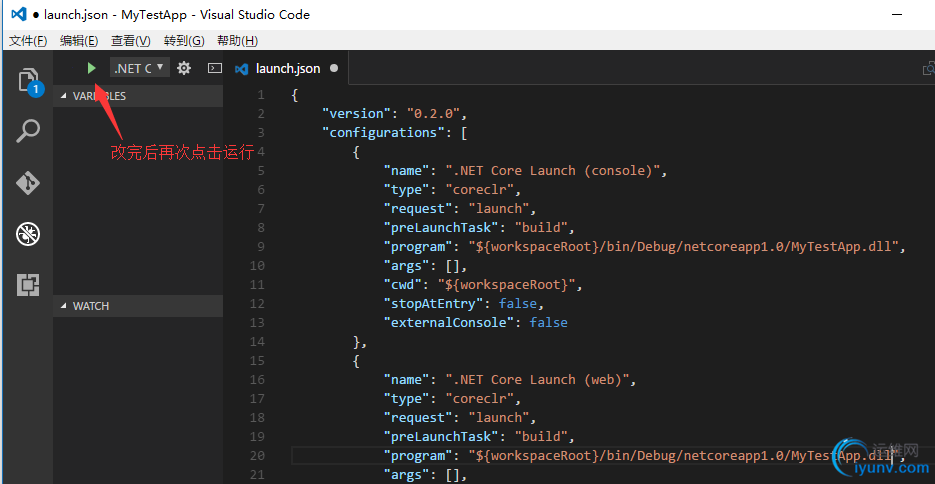The width and height of the screenshot is (935, 484).
Task: Click the false value after "externalConsole"
Action: tap(549, 323)
